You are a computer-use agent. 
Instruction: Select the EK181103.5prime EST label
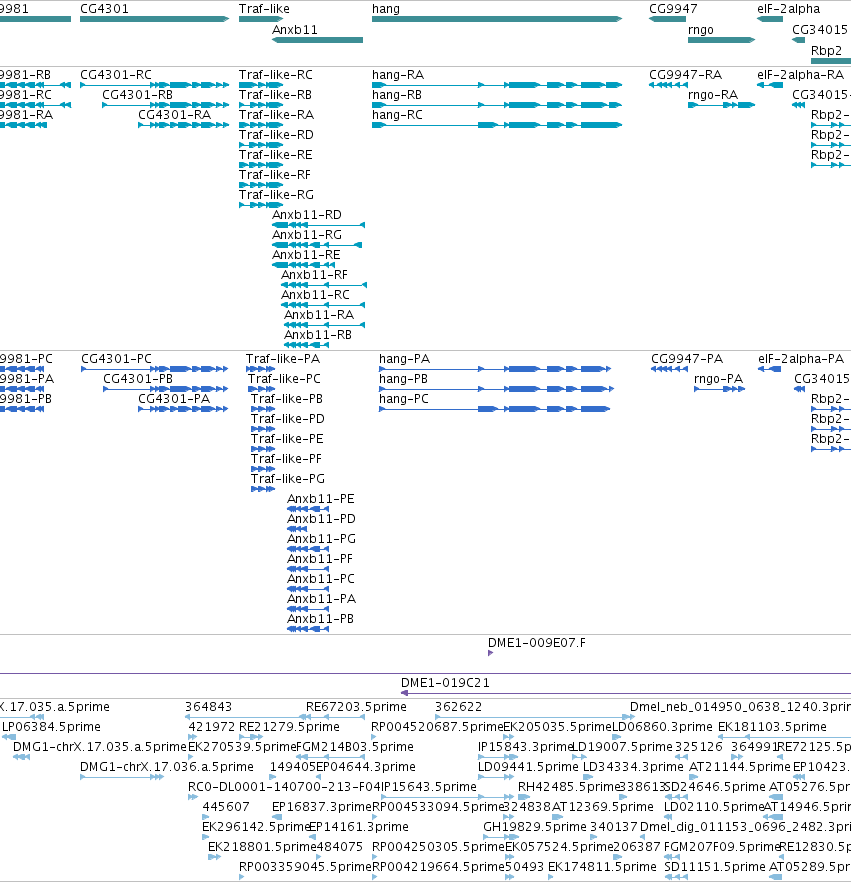(772, 727)
